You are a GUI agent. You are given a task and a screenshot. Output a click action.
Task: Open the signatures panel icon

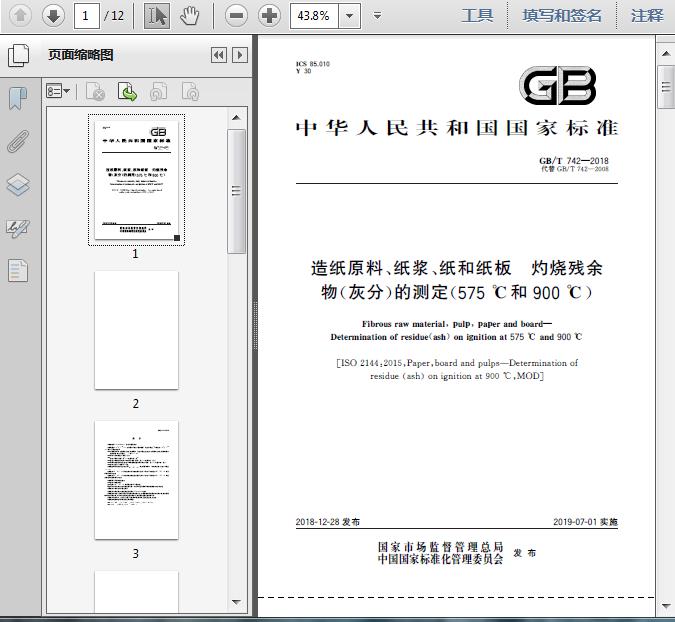point(18,229)
